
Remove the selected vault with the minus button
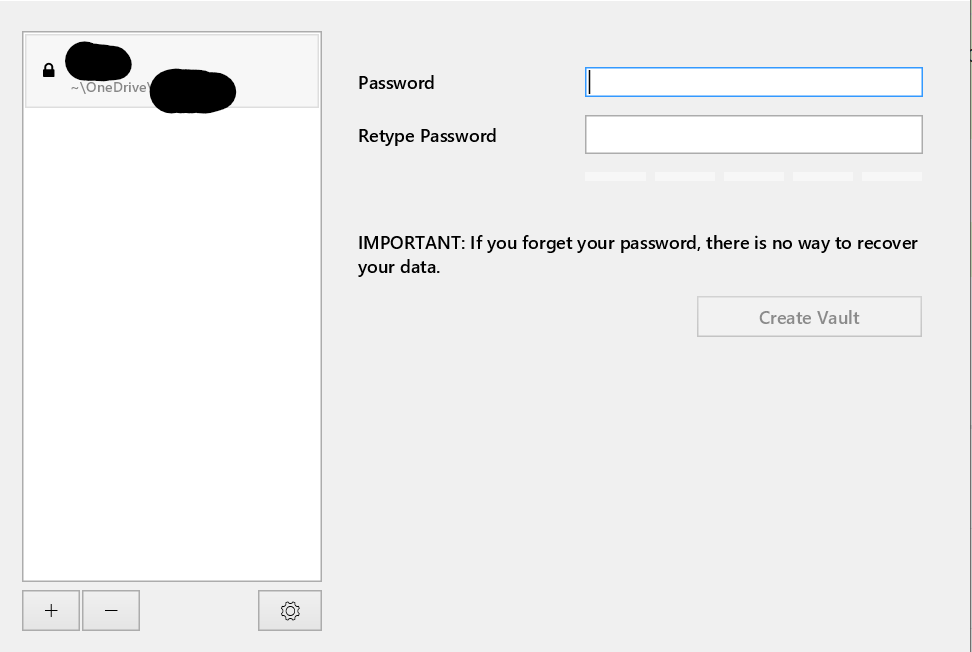(x=111, y=610)
